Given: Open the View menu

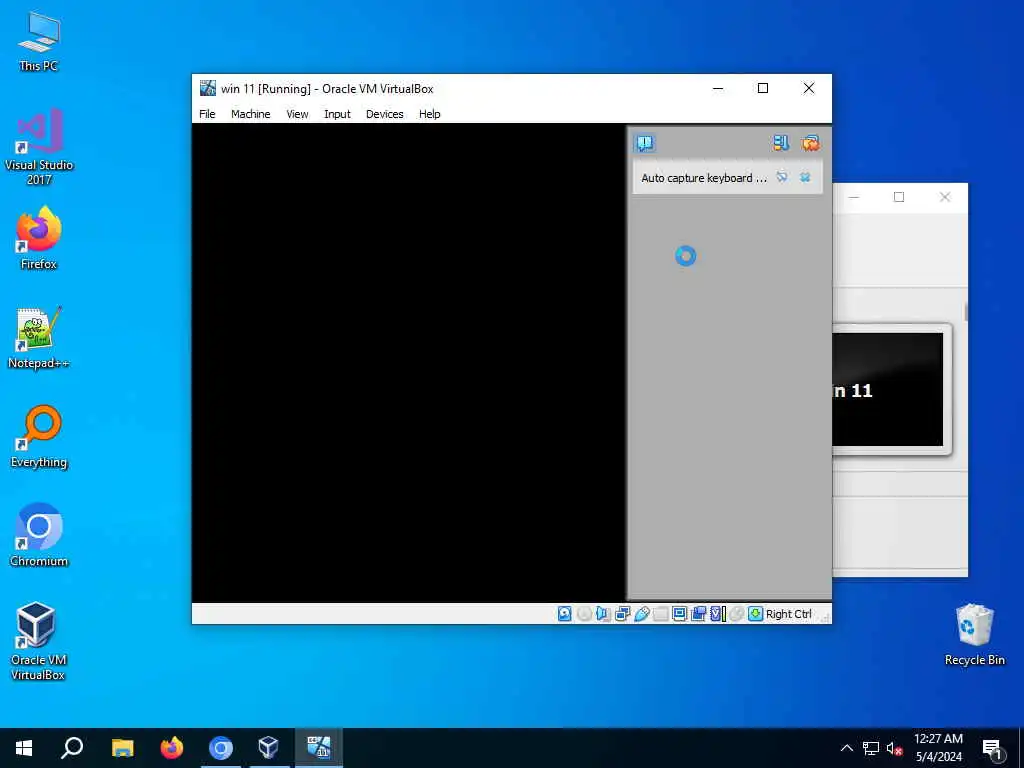Looking at the screenshot, I should click(x=297, y=114).
